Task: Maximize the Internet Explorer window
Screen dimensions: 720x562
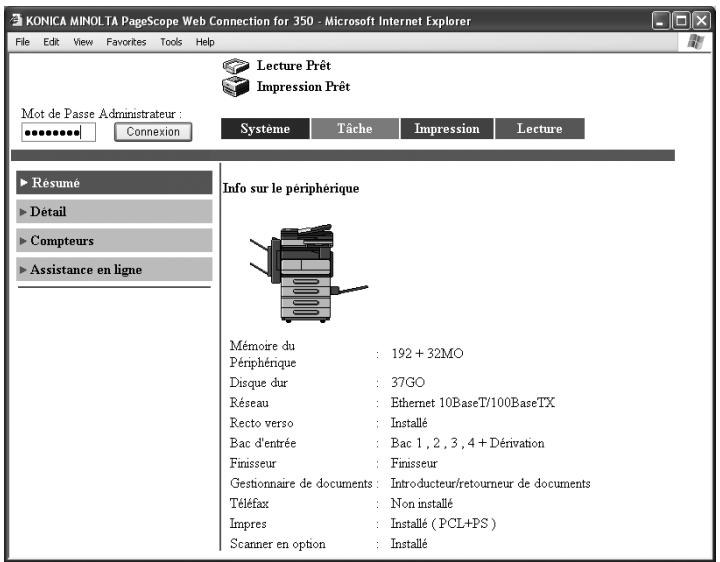Action: click(x=681, y=21)
